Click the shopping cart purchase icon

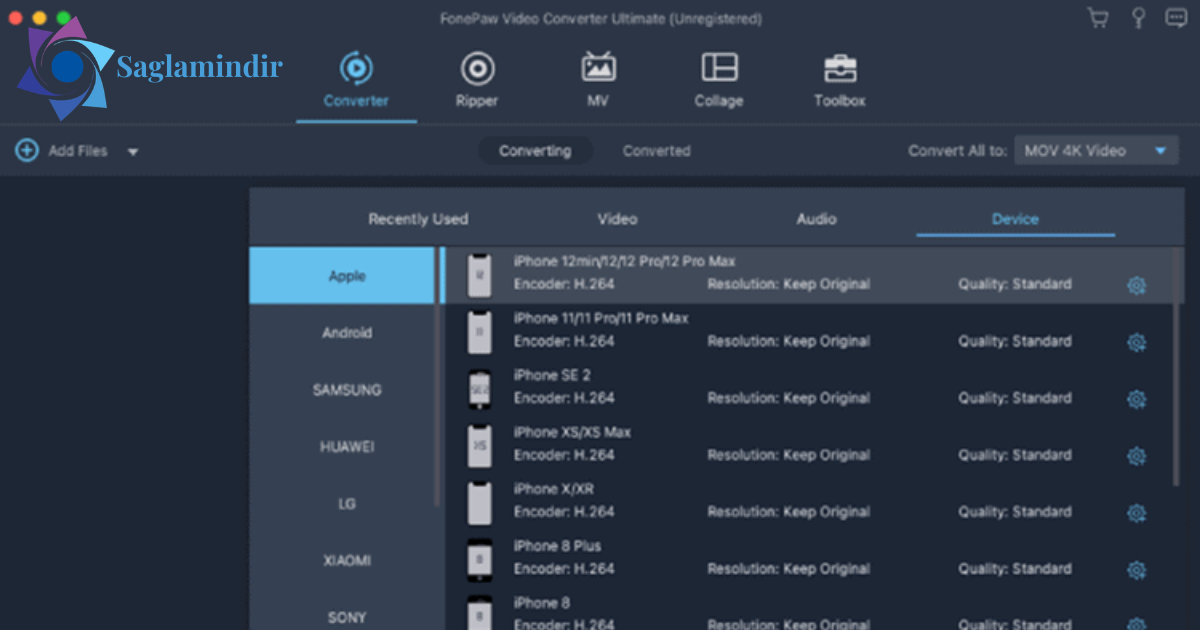pos(1098,18)
